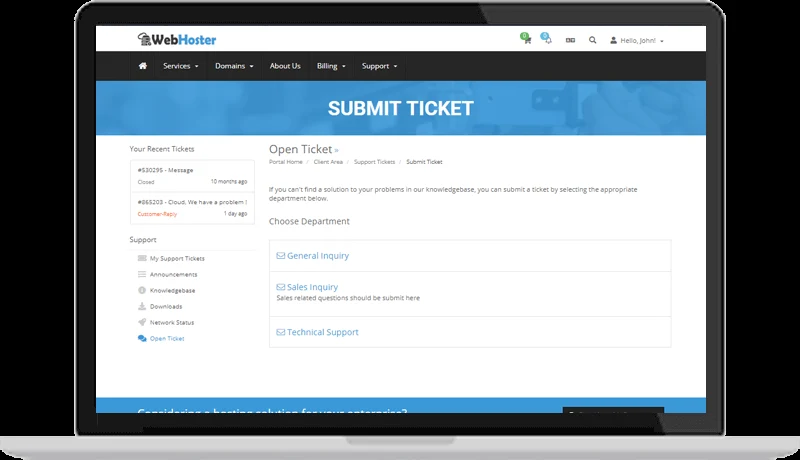The image size is (800, 460).
Task: Open the shopping cart icon
Action: [527, 39]
